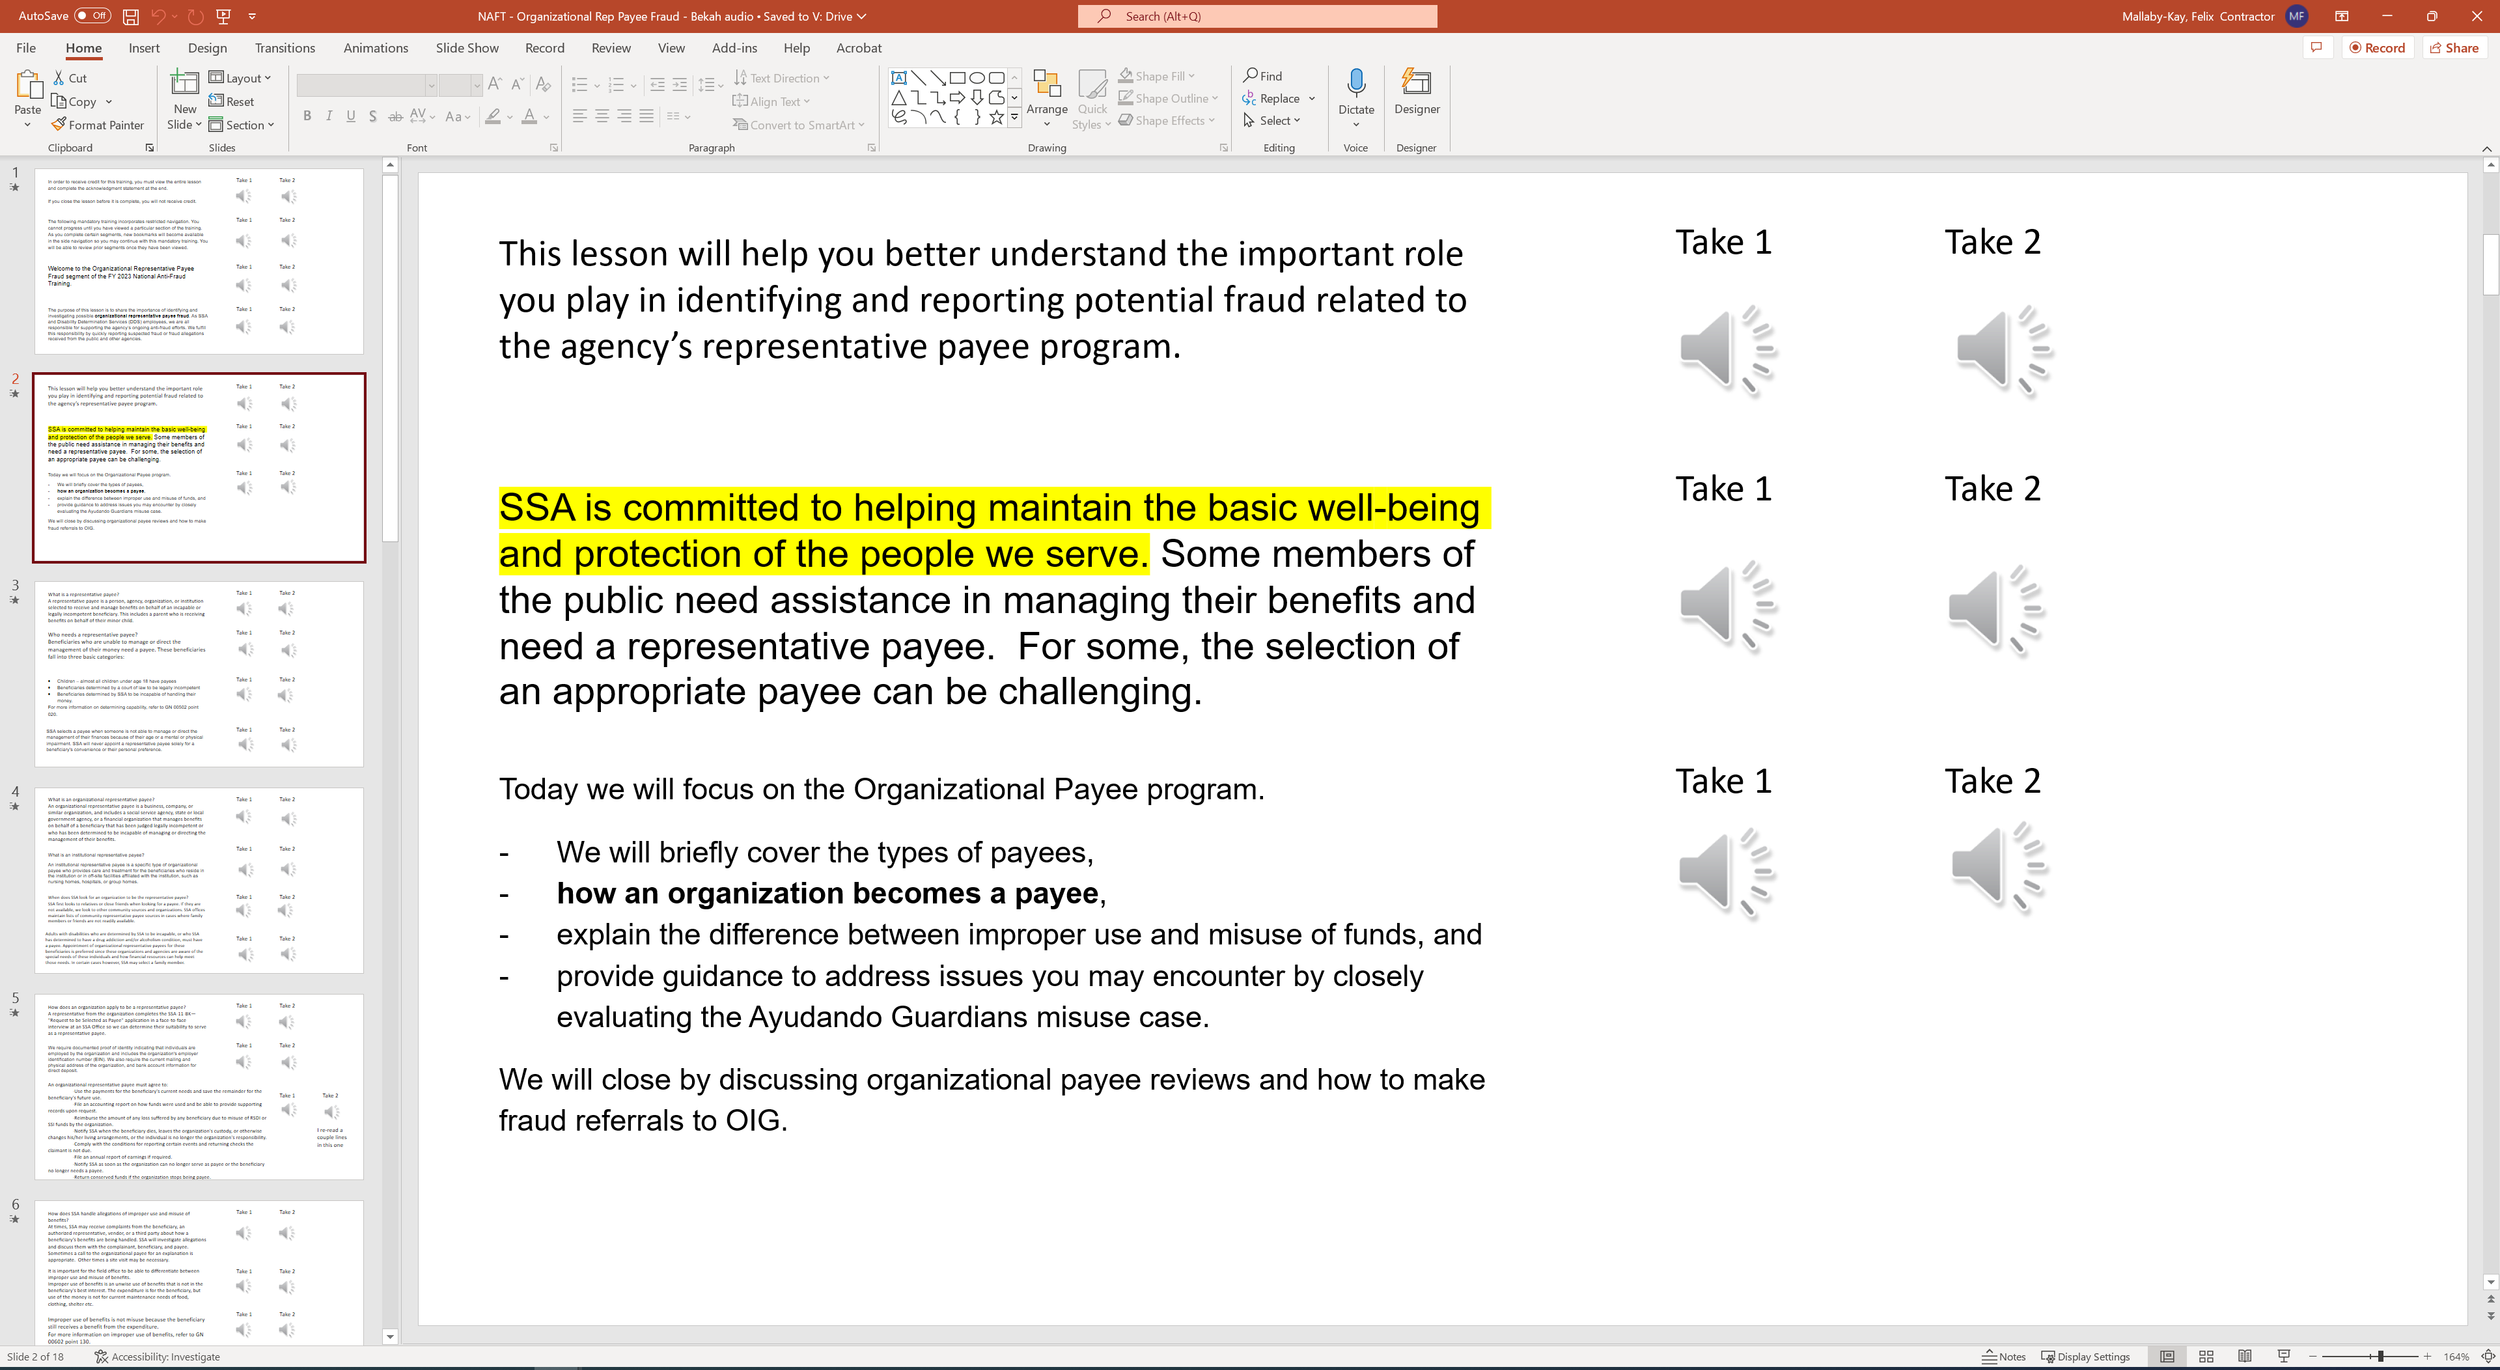This screenshot has height=1370, width=2500.
Task: Click Reset slide button
Action: point(231,101)
